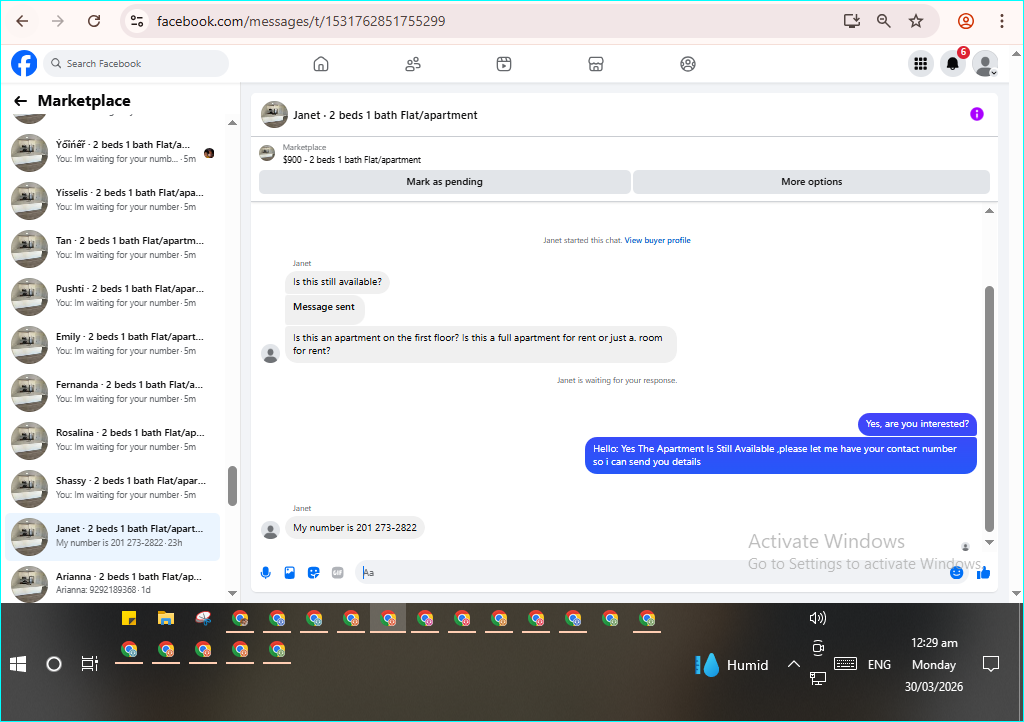Choose a sticker using the sticker icon
Viewport: 1024px width, 722px height.
tap(313, 573)
